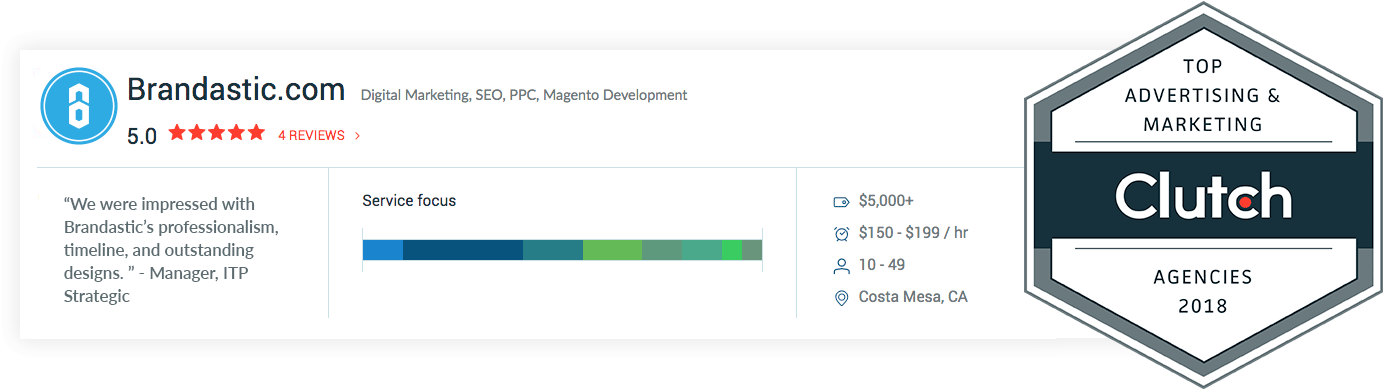Click the Top Advertising & Marketing badge text

tap(1203, 95)
